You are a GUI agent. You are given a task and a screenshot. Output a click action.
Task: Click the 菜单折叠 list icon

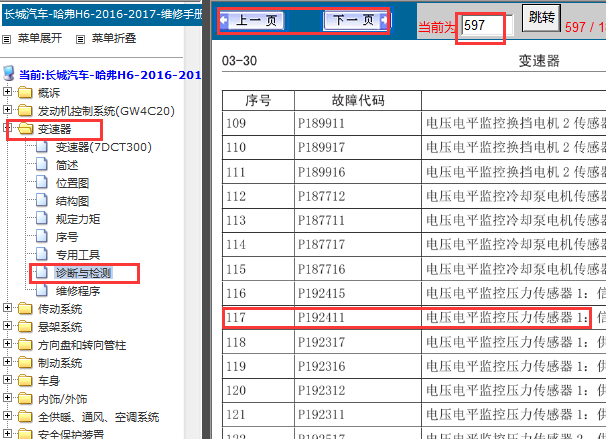[80, 39]
